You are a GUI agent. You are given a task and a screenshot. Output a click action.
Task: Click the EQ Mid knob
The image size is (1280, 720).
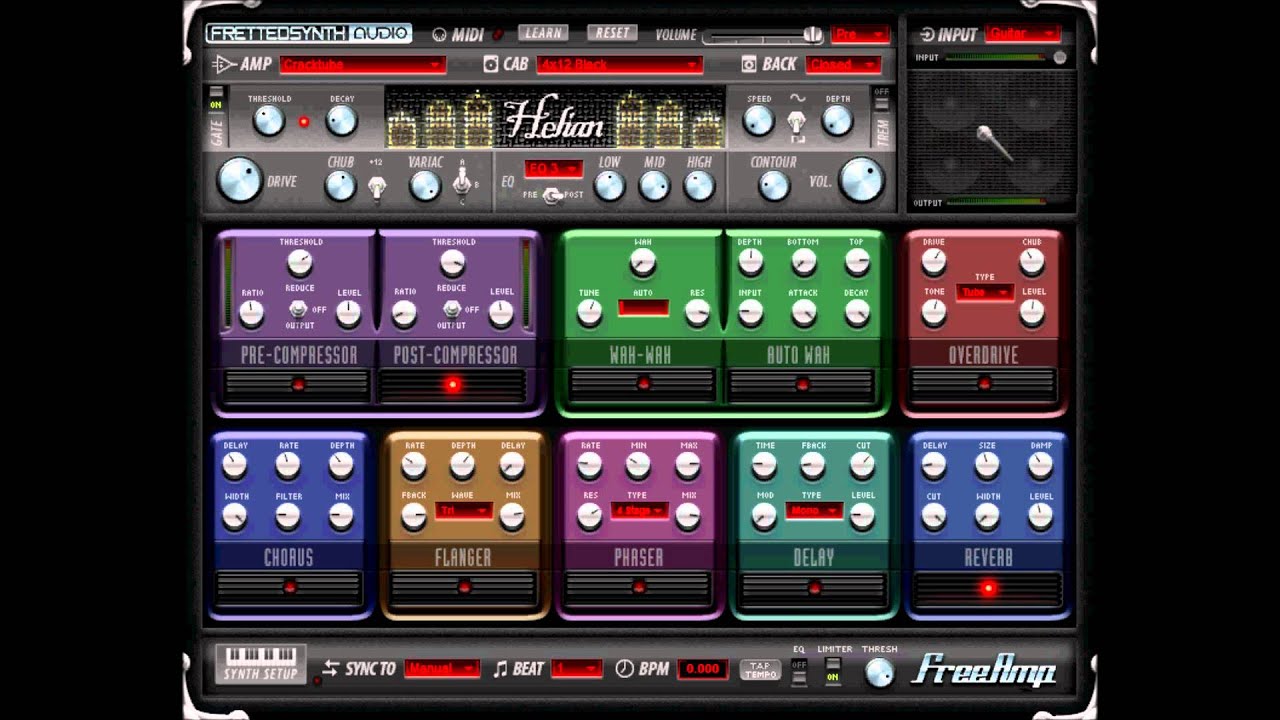click(654, 185)
